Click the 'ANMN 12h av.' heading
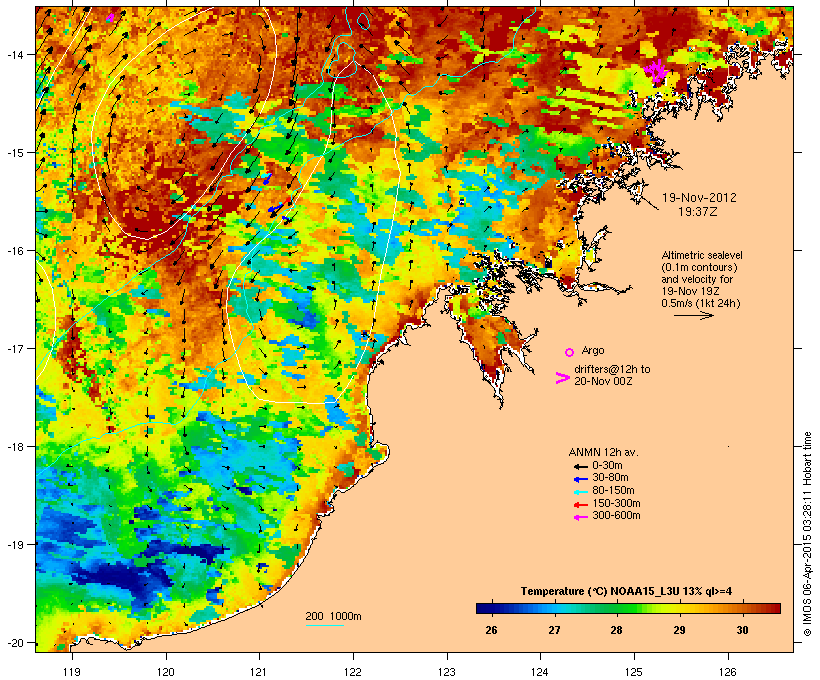The height and width of the screenshot is (680, 820). (x=603, y=452)
